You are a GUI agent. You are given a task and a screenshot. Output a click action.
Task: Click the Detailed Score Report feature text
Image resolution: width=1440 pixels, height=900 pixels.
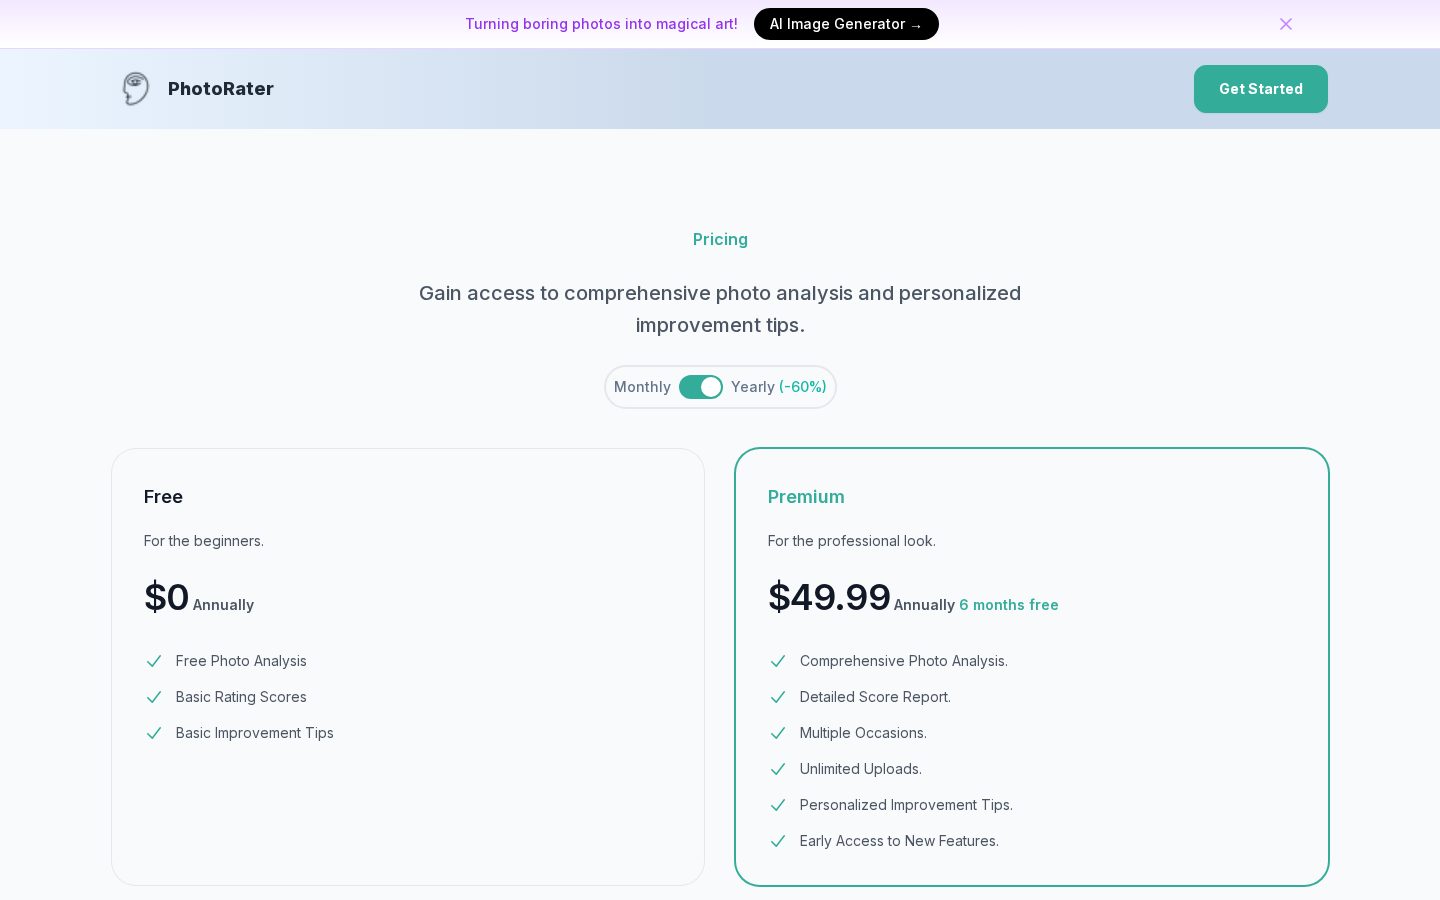tap(875, 697)
